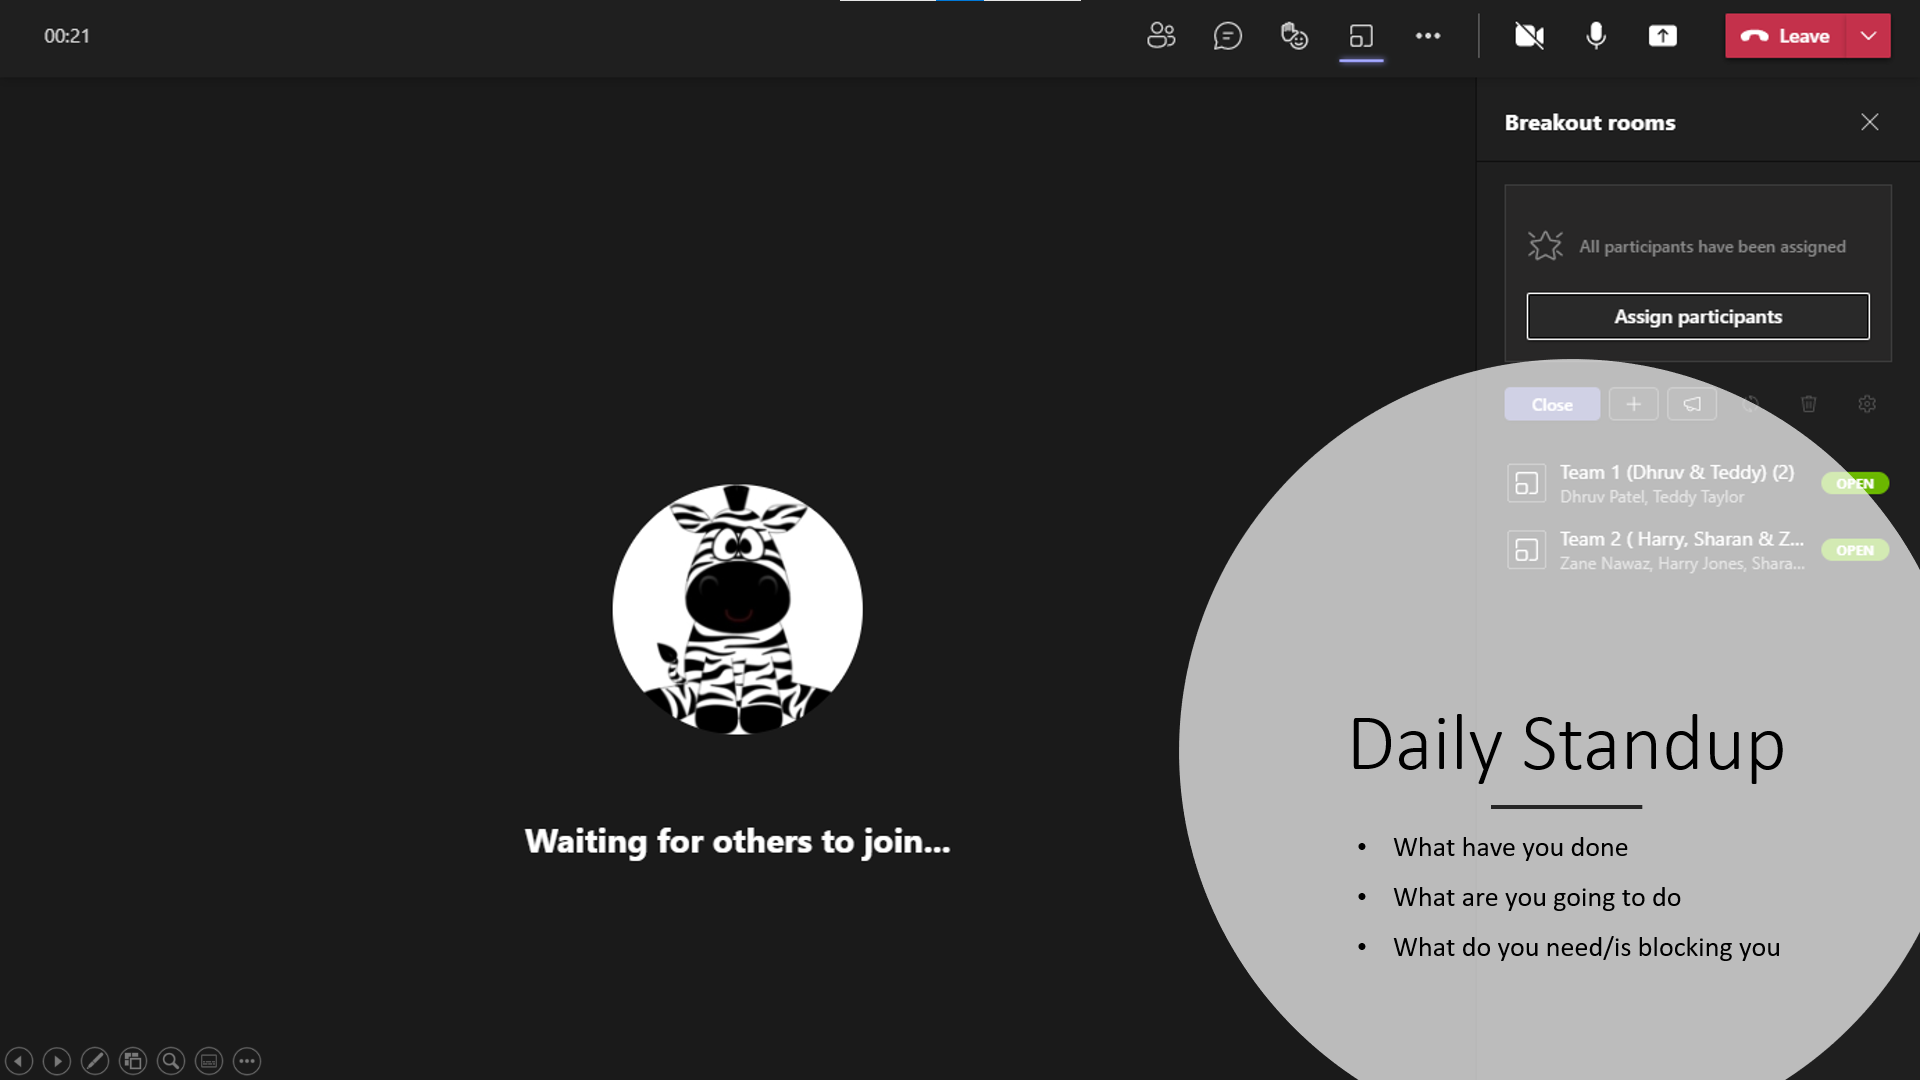
Task: Click 'What are you going to do' bullet
Action: pyautogui.click(x=1537, y=897)
